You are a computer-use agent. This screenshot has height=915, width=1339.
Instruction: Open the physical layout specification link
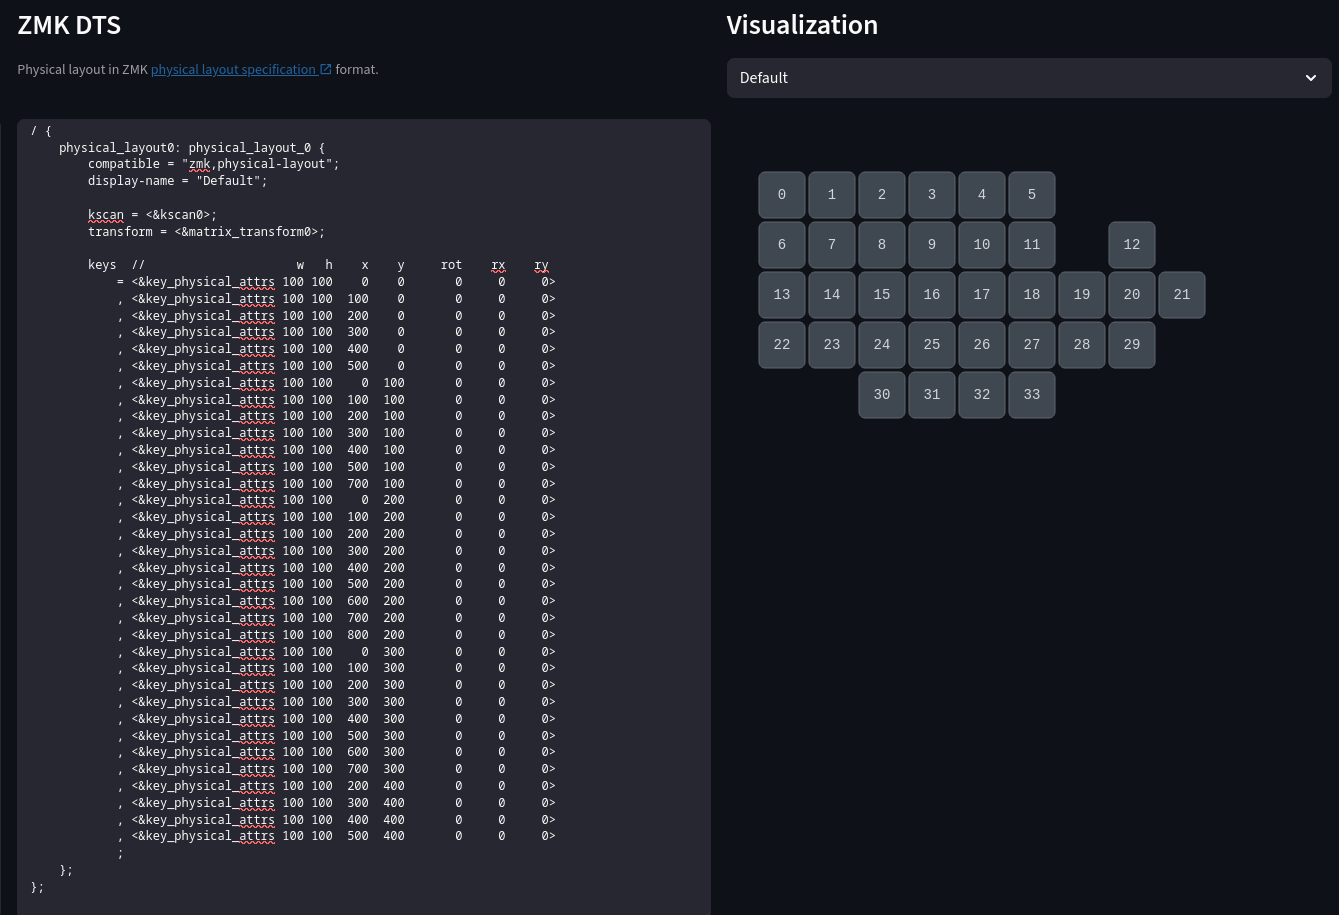pyautogui.click(x=233, y=70)
